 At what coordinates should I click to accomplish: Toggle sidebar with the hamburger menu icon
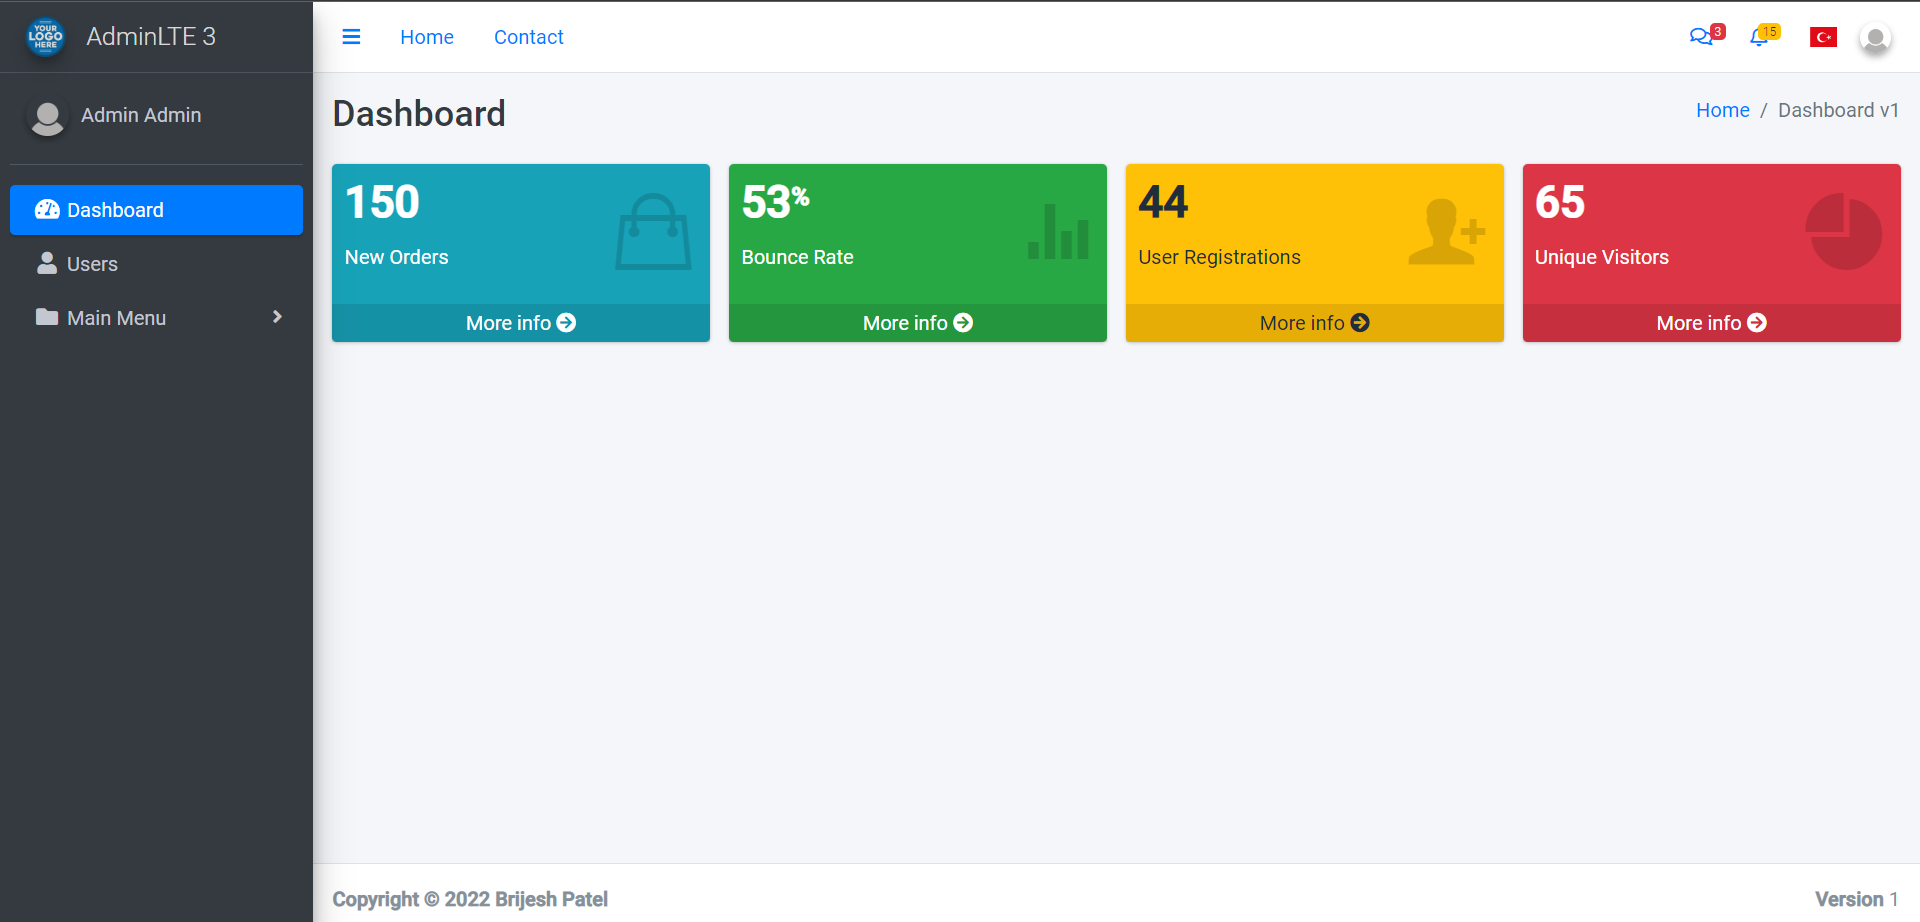pyautogui.click(x=351, y=37)
